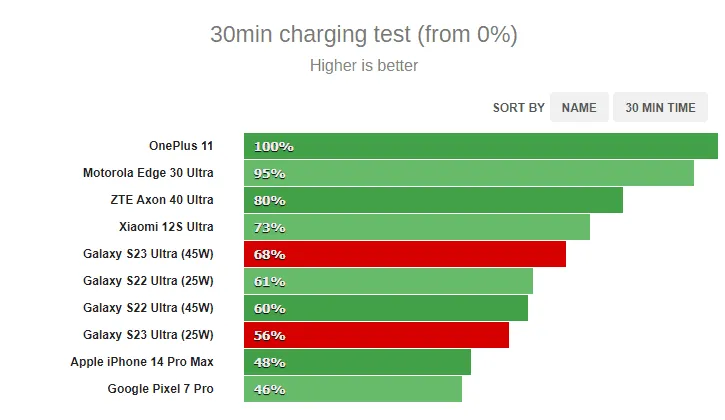This screenshot has width=725, height=420.
Task: Click red Galaxy S23 Ultra (45W) bar
Action: [404, 254]
